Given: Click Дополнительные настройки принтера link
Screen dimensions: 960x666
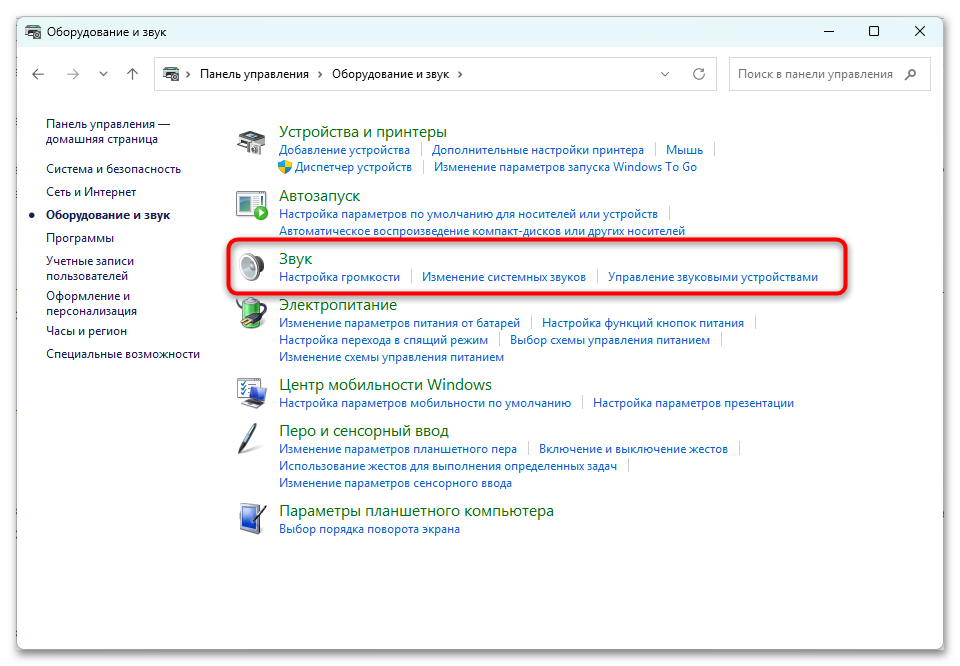Looking at the screenshot, I should pos(538,150).
